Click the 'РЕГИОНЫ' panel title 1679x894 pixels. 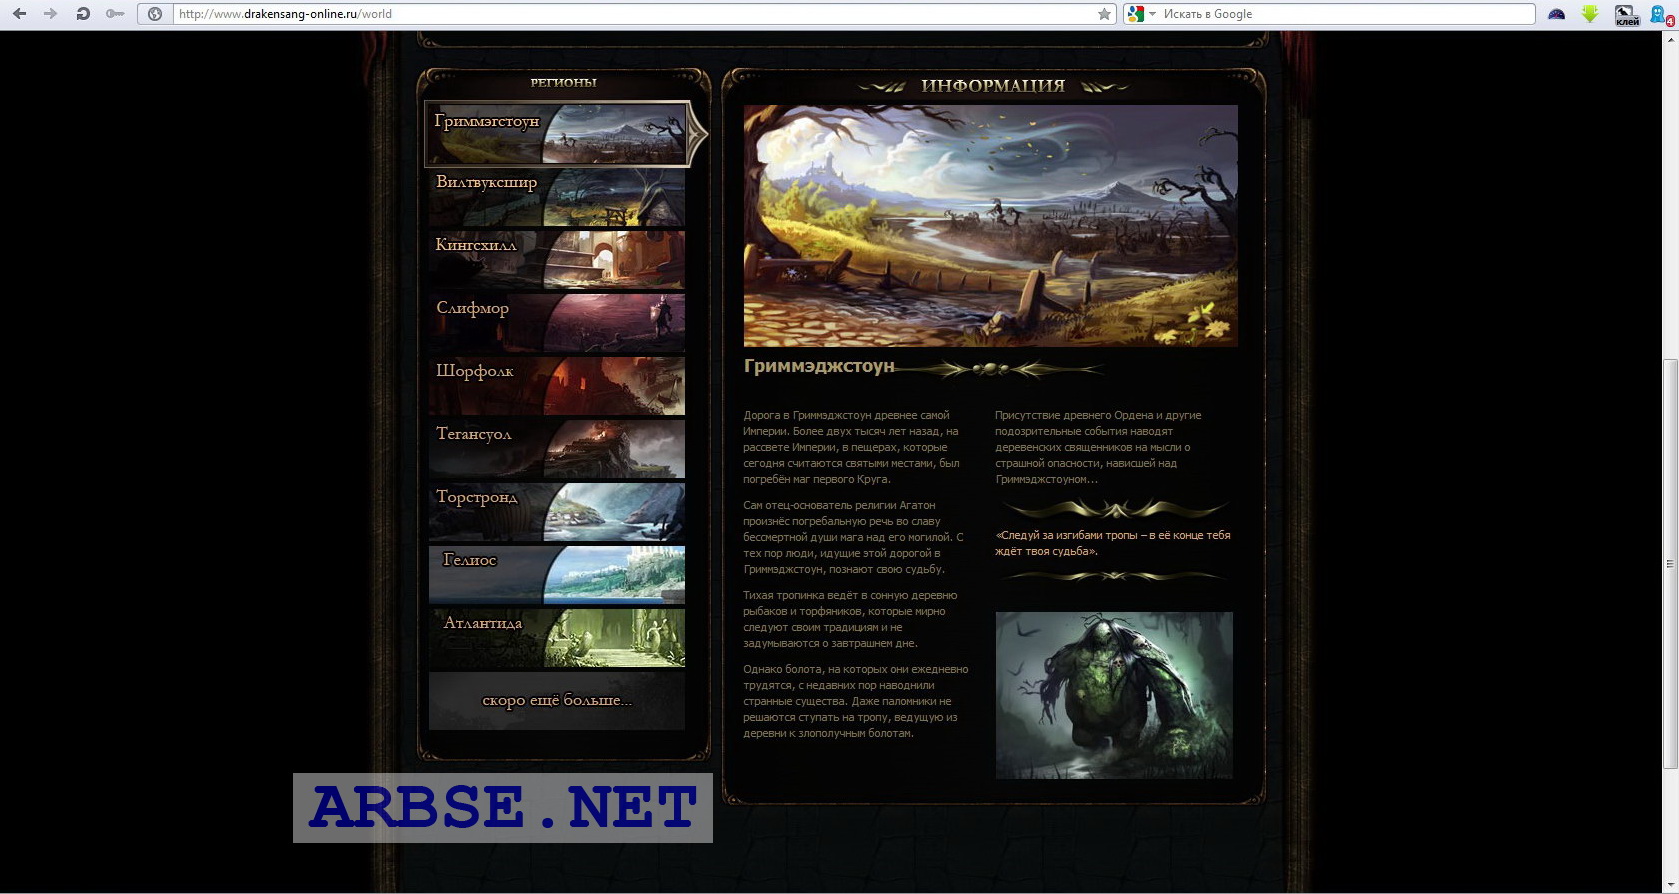click(563, 83)
